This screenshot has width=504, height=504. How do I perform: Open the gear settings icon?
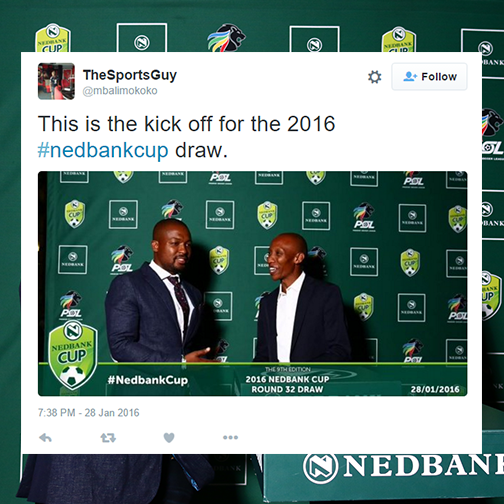click(x=374, y=77)
